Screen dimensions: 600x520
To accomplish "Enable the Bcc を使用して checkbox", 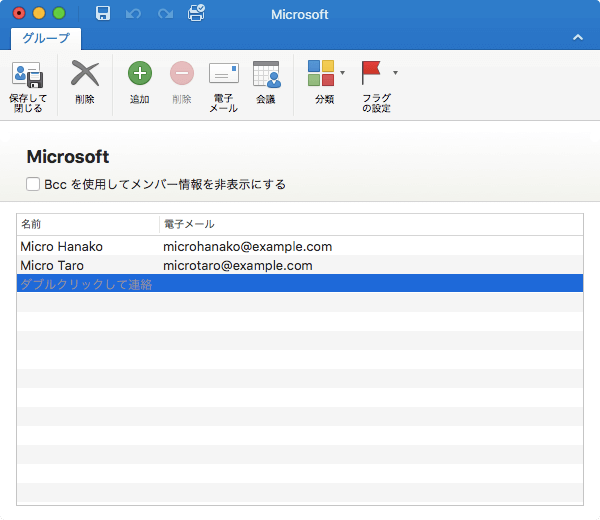I will pos(33,184).
